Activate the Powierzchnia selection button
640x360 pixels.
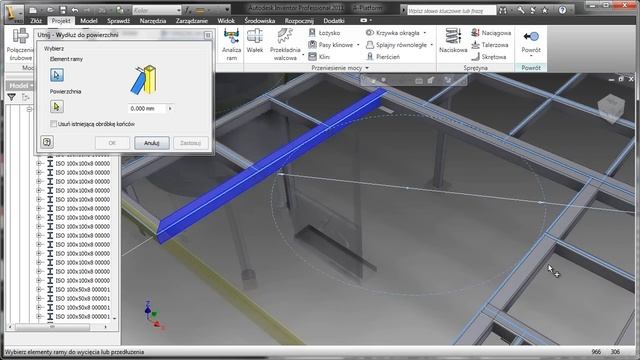(x=57, y=107)
